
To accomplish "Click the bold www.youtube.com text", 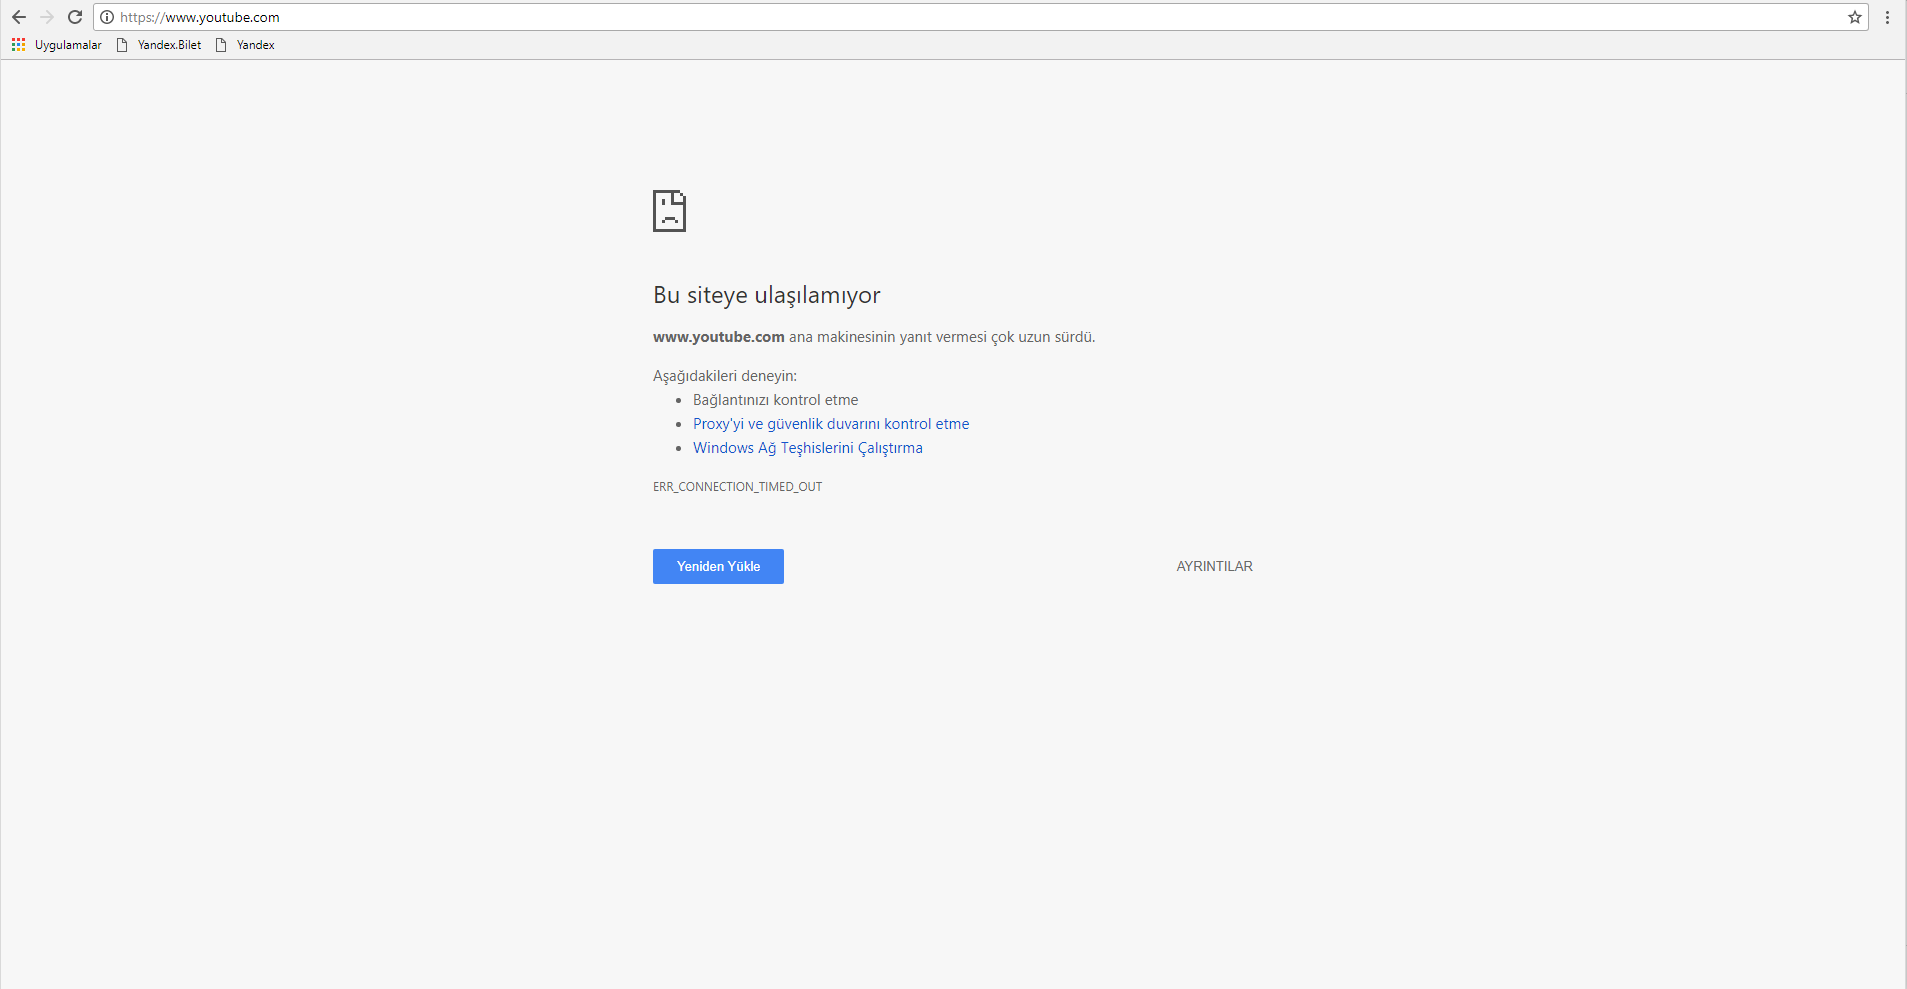I will pos(718,337).
